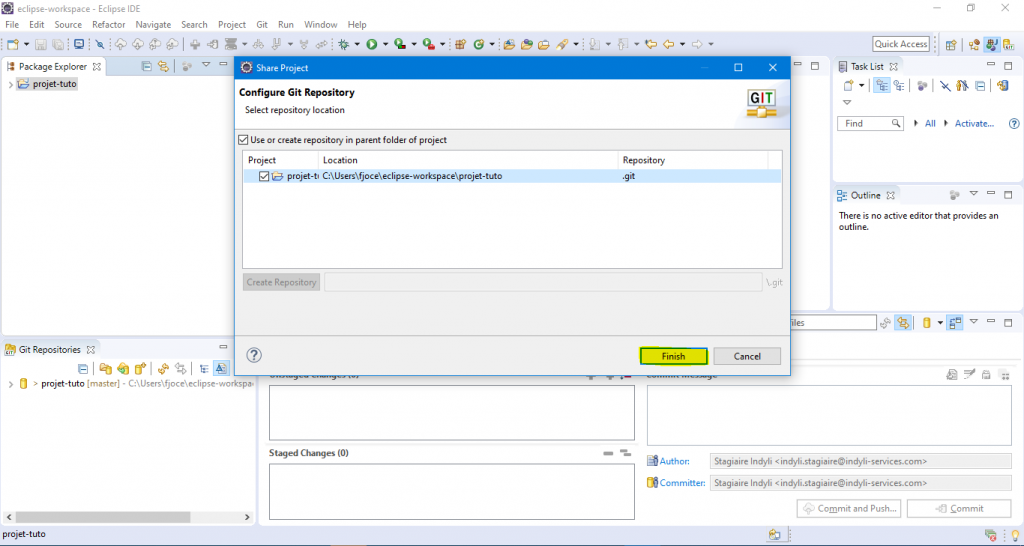This screenshot has width=1024, height=546.
Task: Click the Debug bug icon in toolbar
Action: (344, 44)
